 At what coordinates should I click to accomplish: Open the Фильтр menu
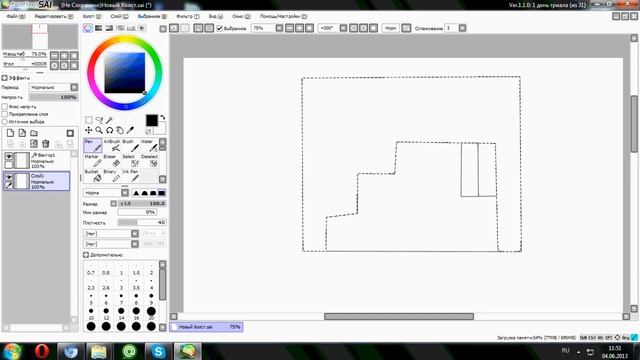tap(188, 17)
